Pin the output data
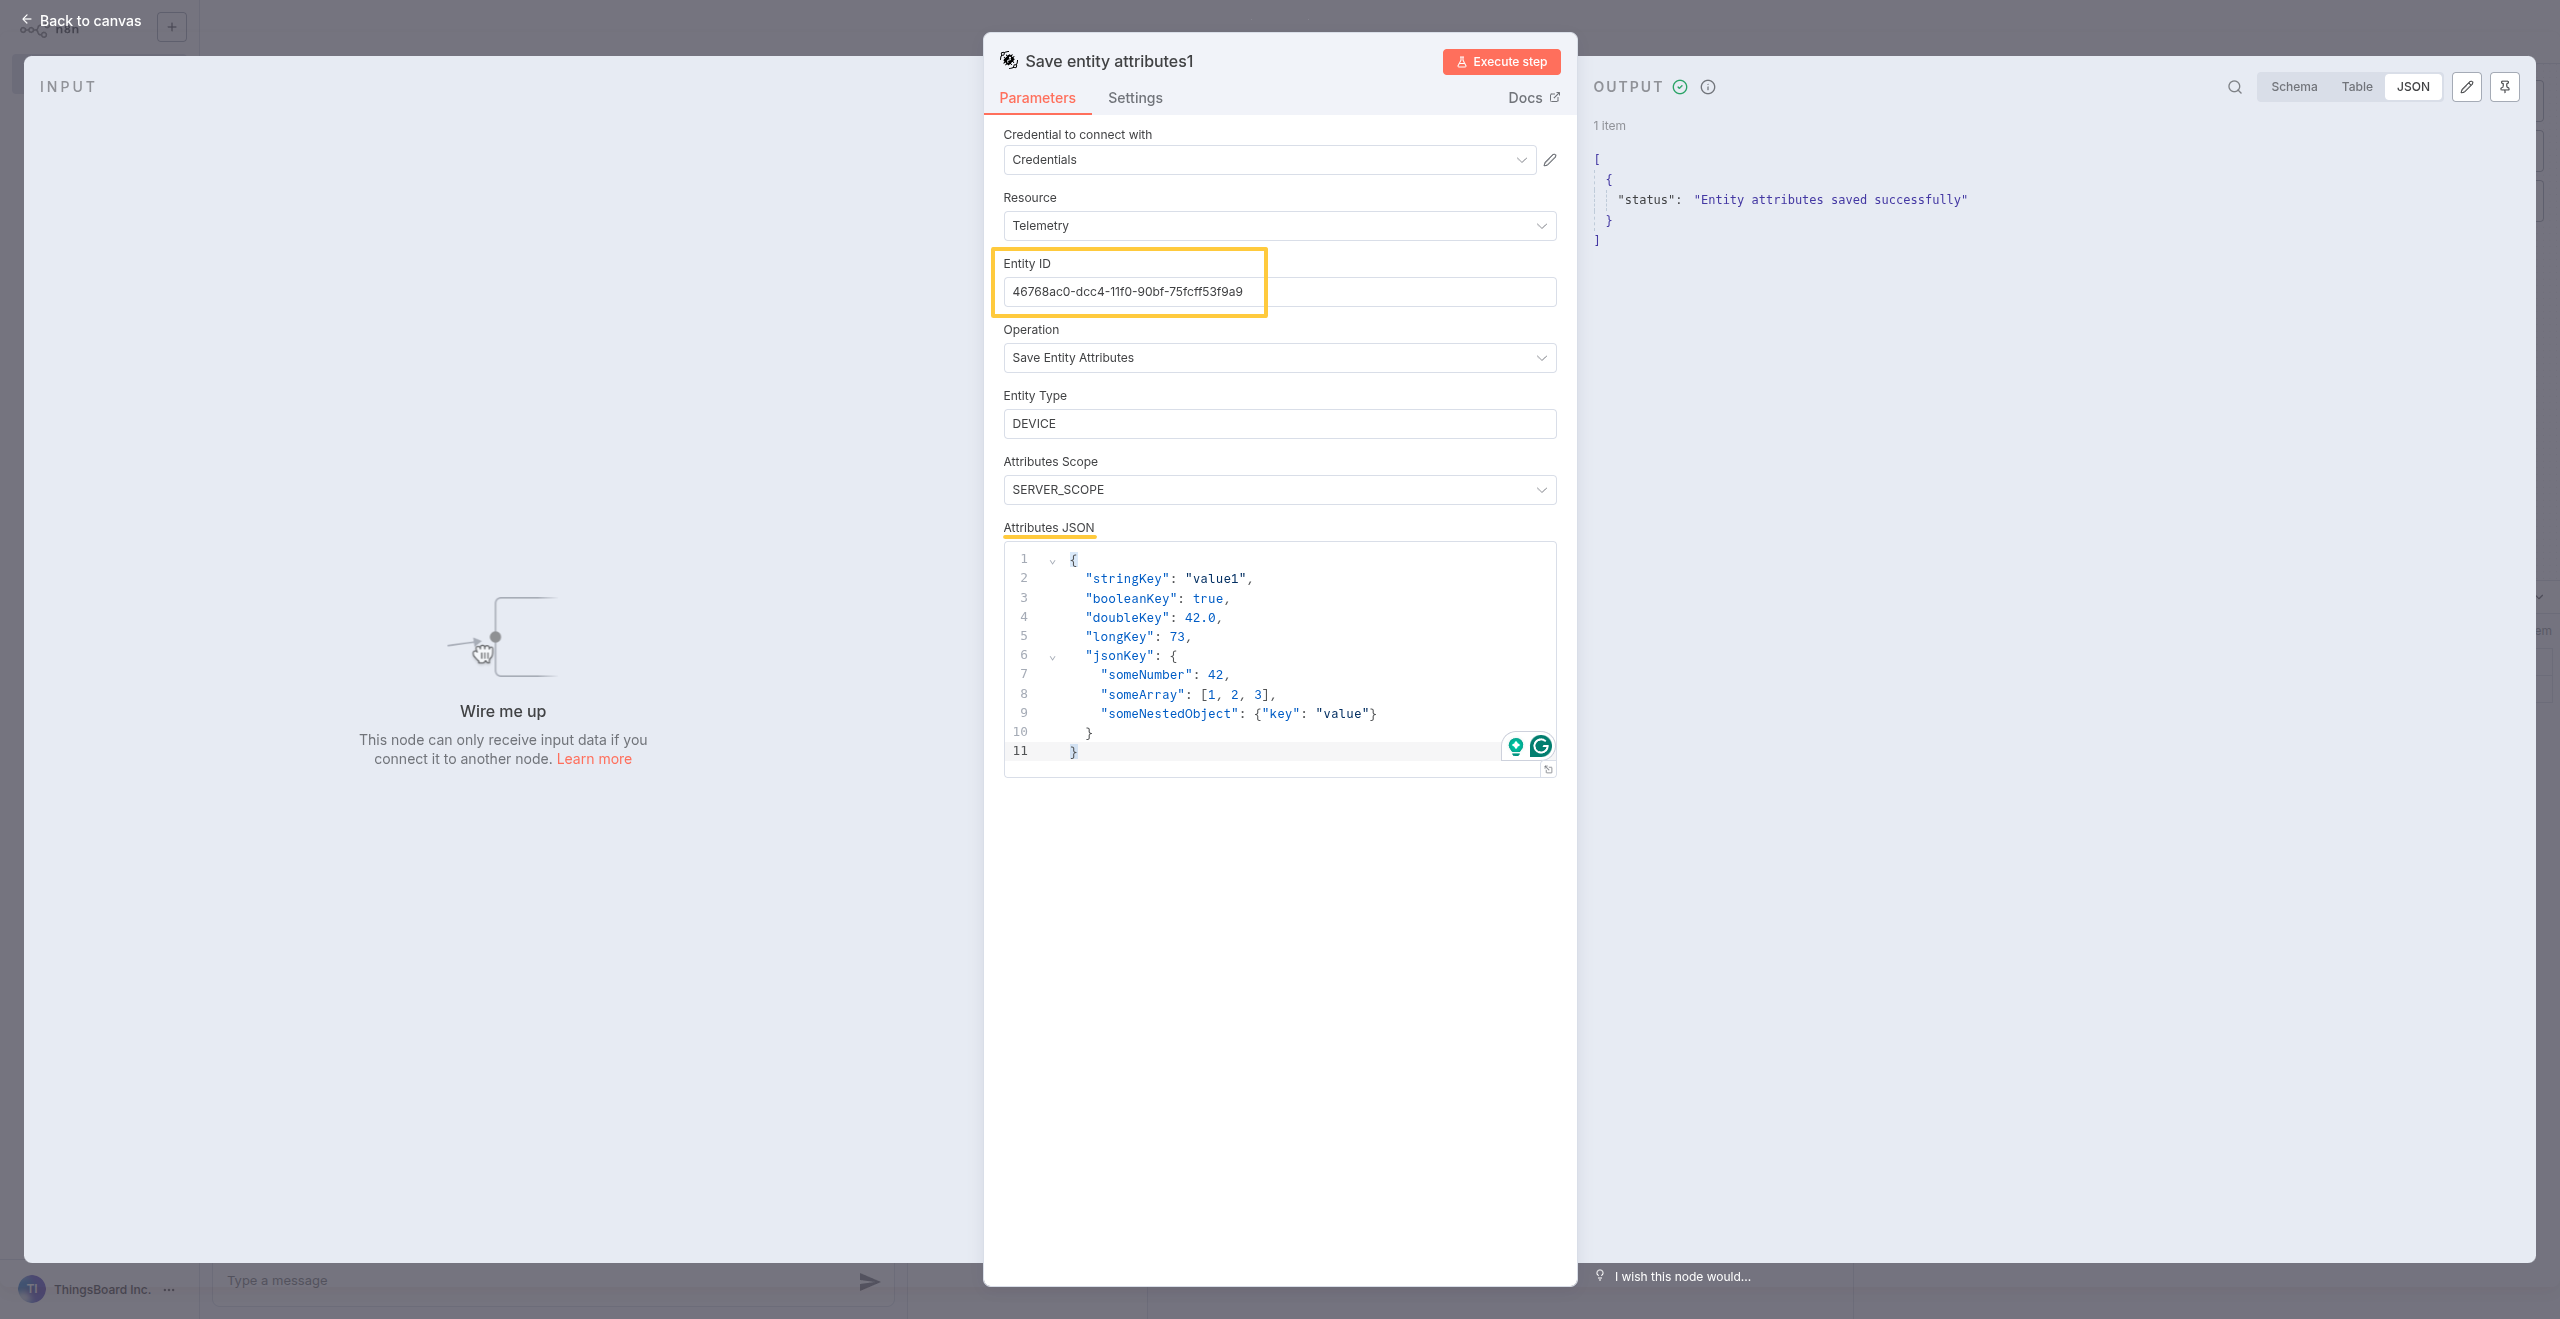This screenshot has width=2560, height=1319. coord(2504,87)
